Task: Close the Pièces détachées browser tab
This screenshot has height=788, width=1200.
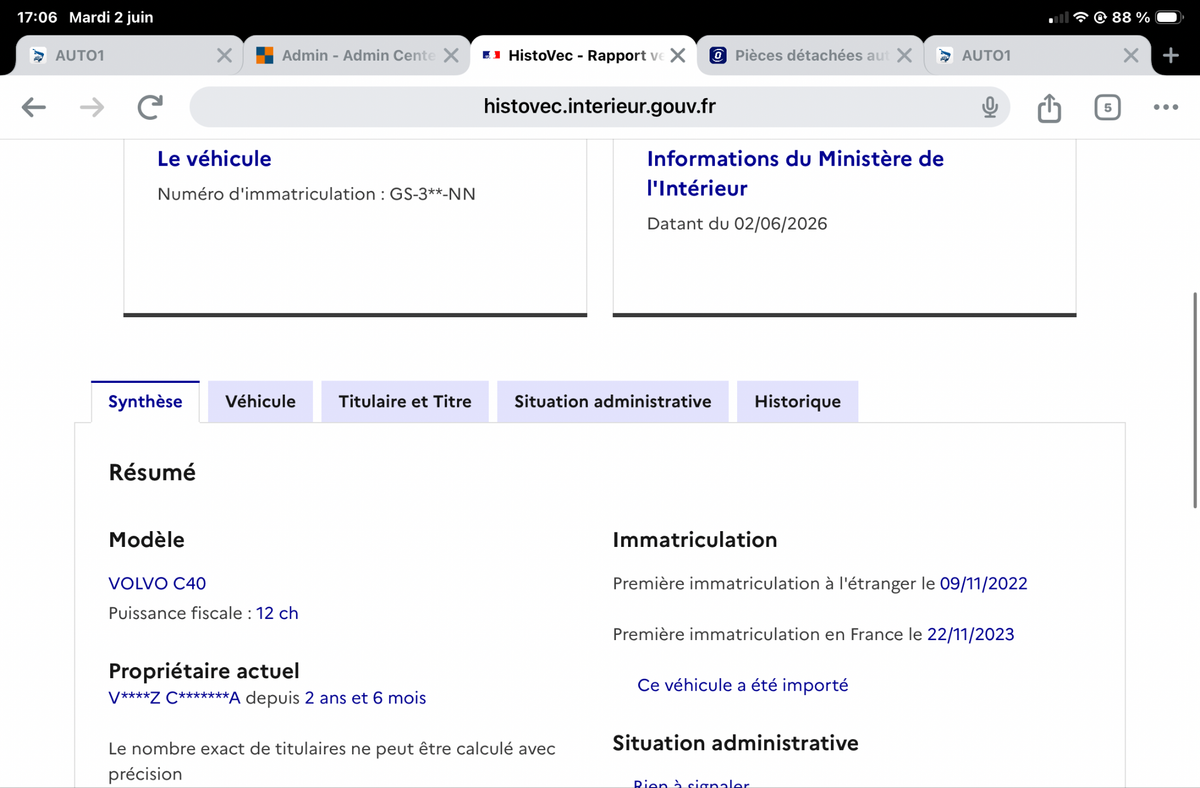Action: coord(904,56)
